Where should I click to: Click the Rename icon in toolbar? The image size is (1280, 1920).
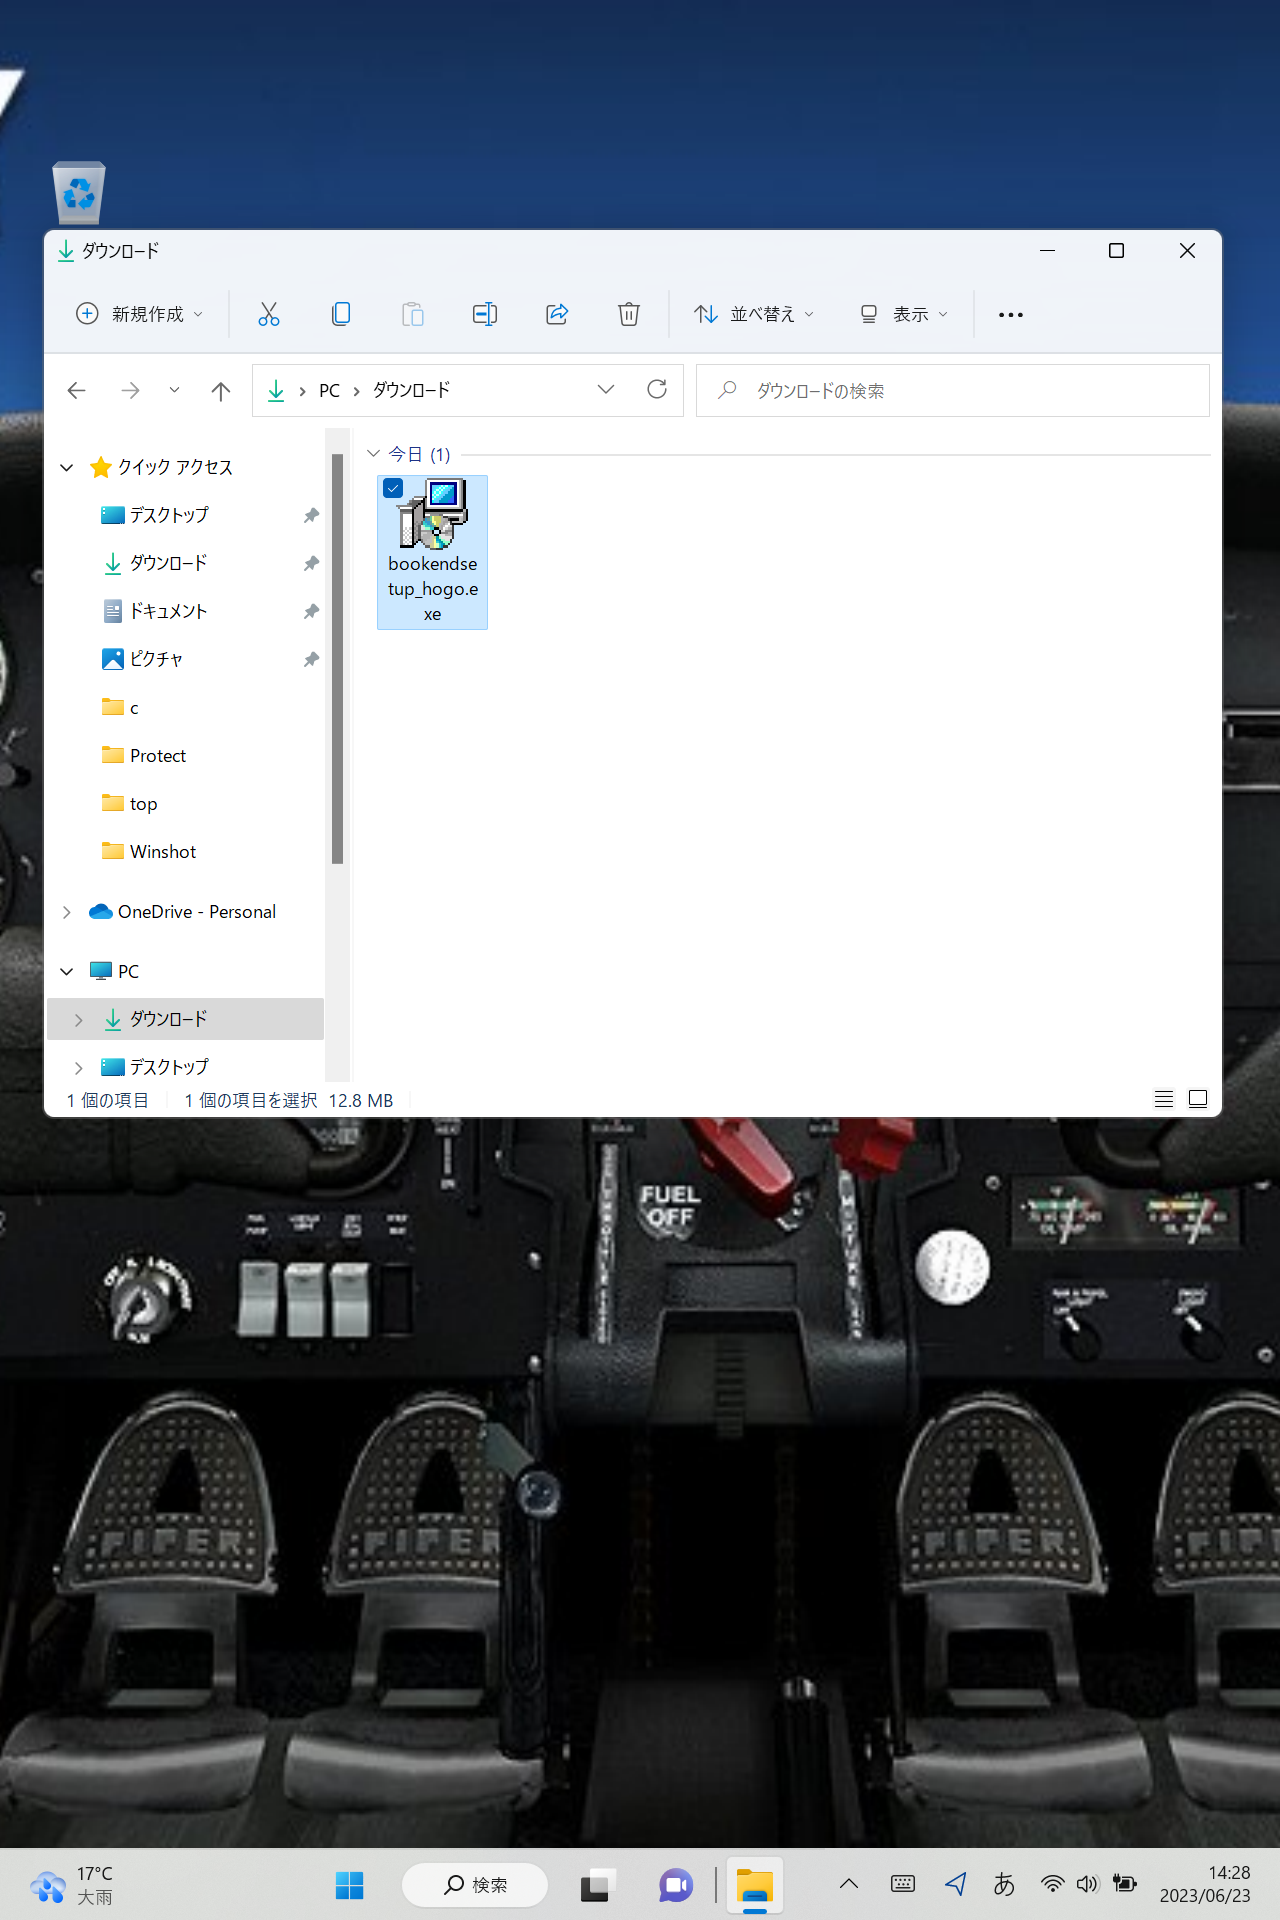tap(485, 314)
